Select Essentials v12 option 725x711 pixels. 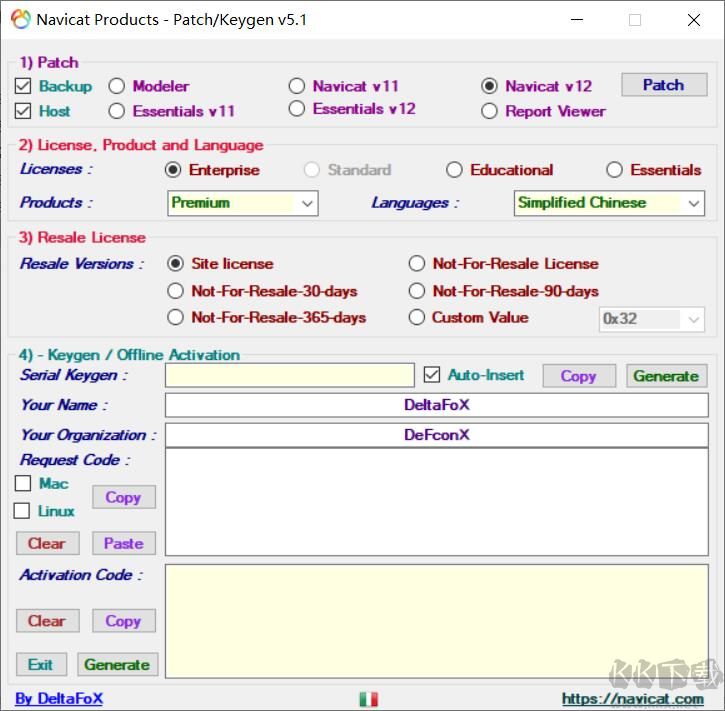pos(296,109)
